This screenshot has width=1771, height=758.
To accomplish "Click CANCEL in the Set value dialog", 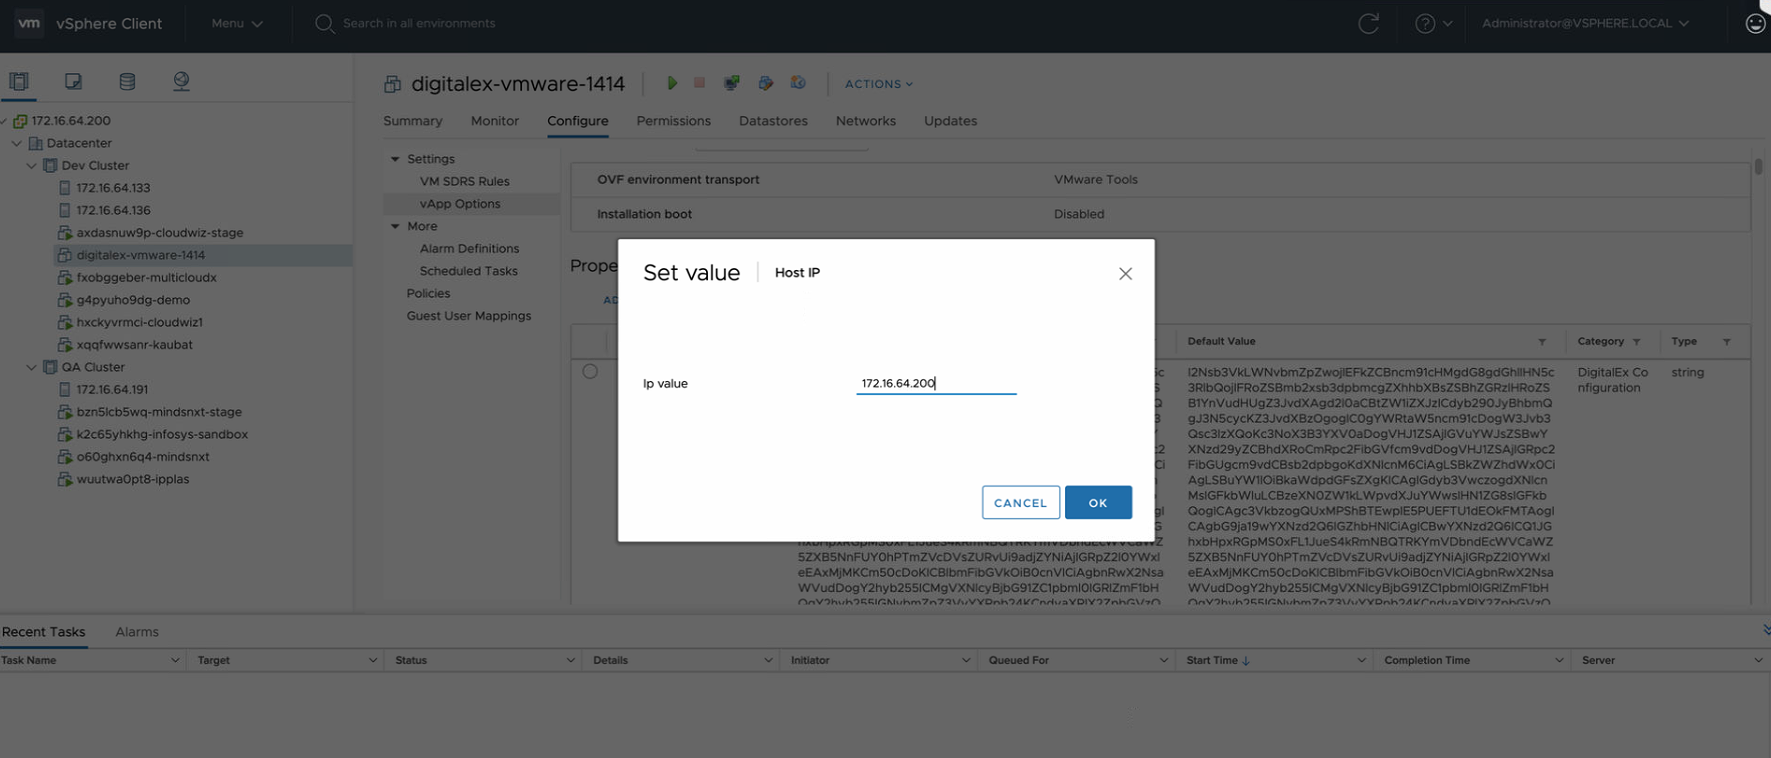I will (1020, 503).
